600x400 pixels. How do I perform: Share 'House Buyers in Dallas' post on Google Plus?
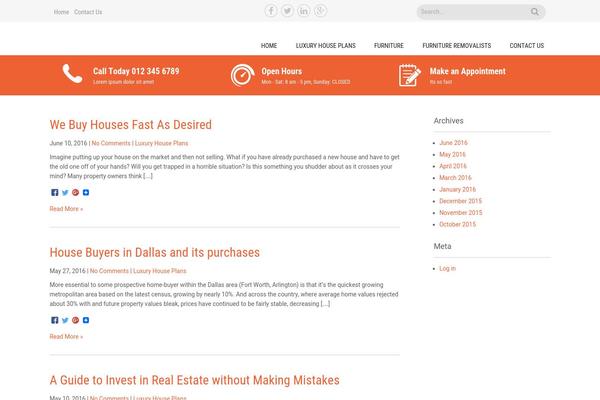pyautogui.click(x=75, y=320)
